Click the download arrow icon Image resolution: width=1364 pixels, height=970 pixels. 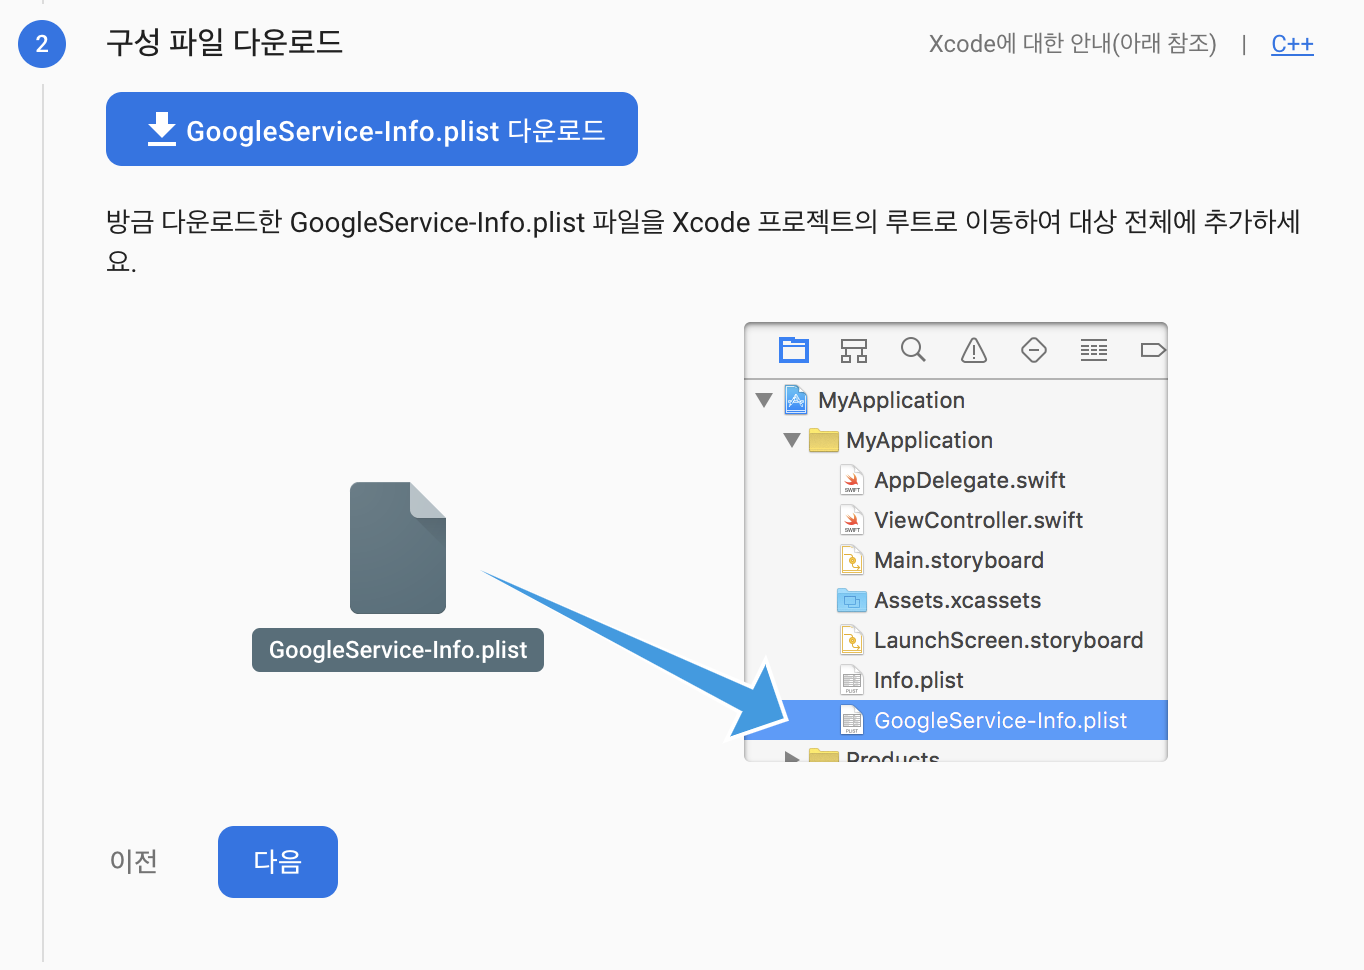[162, 130]
